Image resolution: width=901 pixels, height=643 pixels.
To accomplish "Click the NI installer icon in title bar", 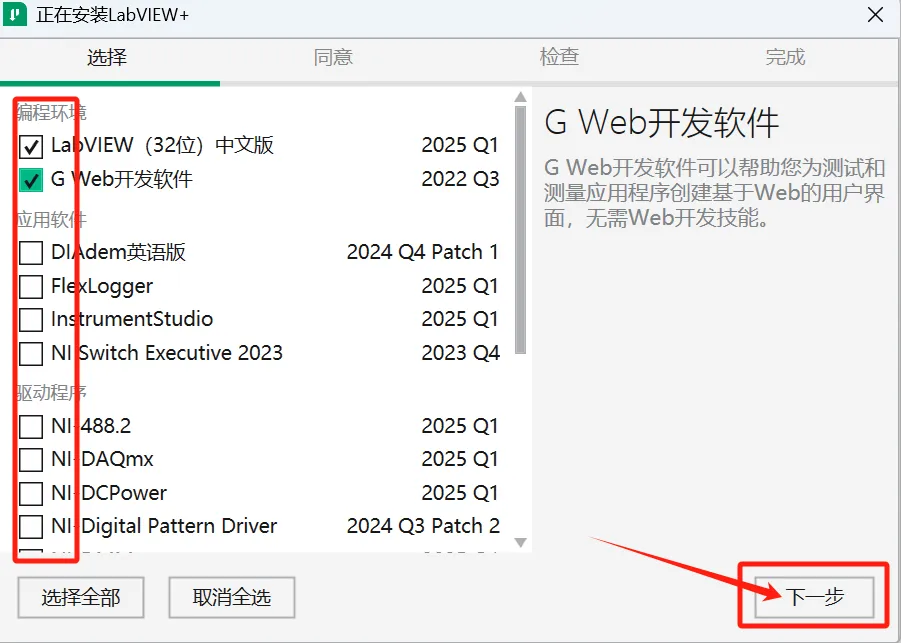I will [15, 14].
